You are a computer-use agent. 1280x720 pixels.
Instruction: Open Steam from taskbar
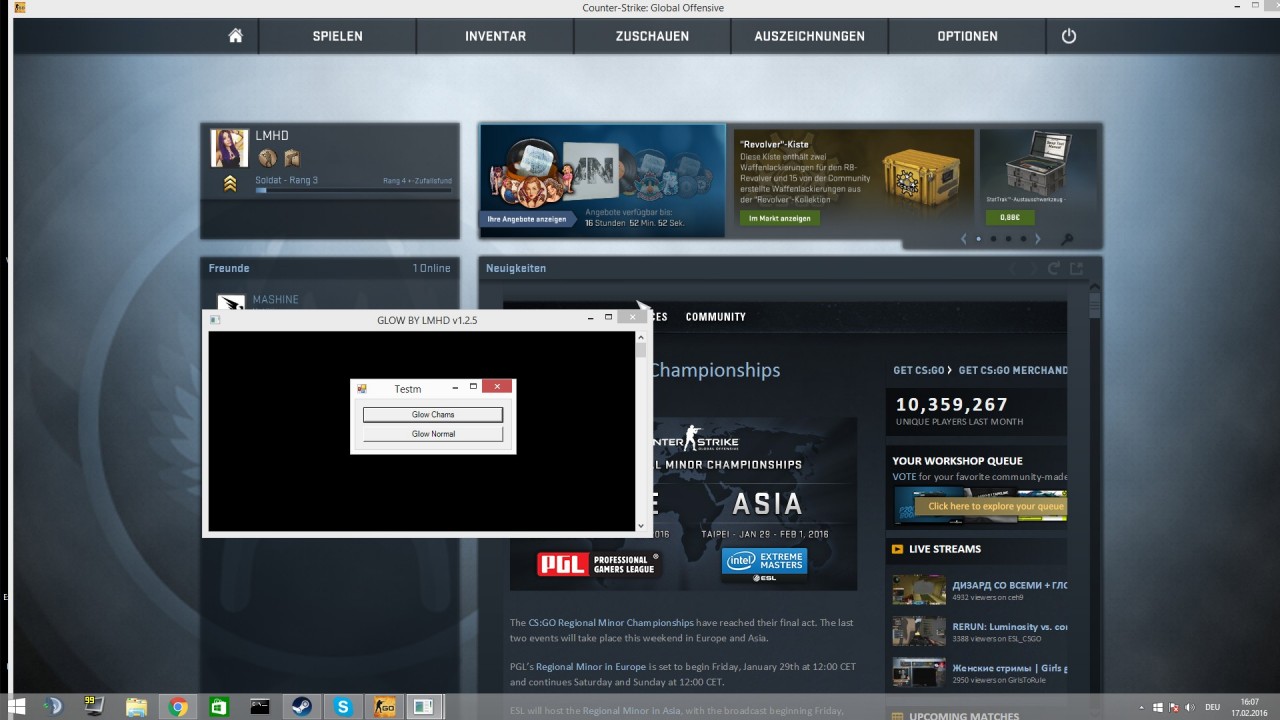[x=301, y=707]
